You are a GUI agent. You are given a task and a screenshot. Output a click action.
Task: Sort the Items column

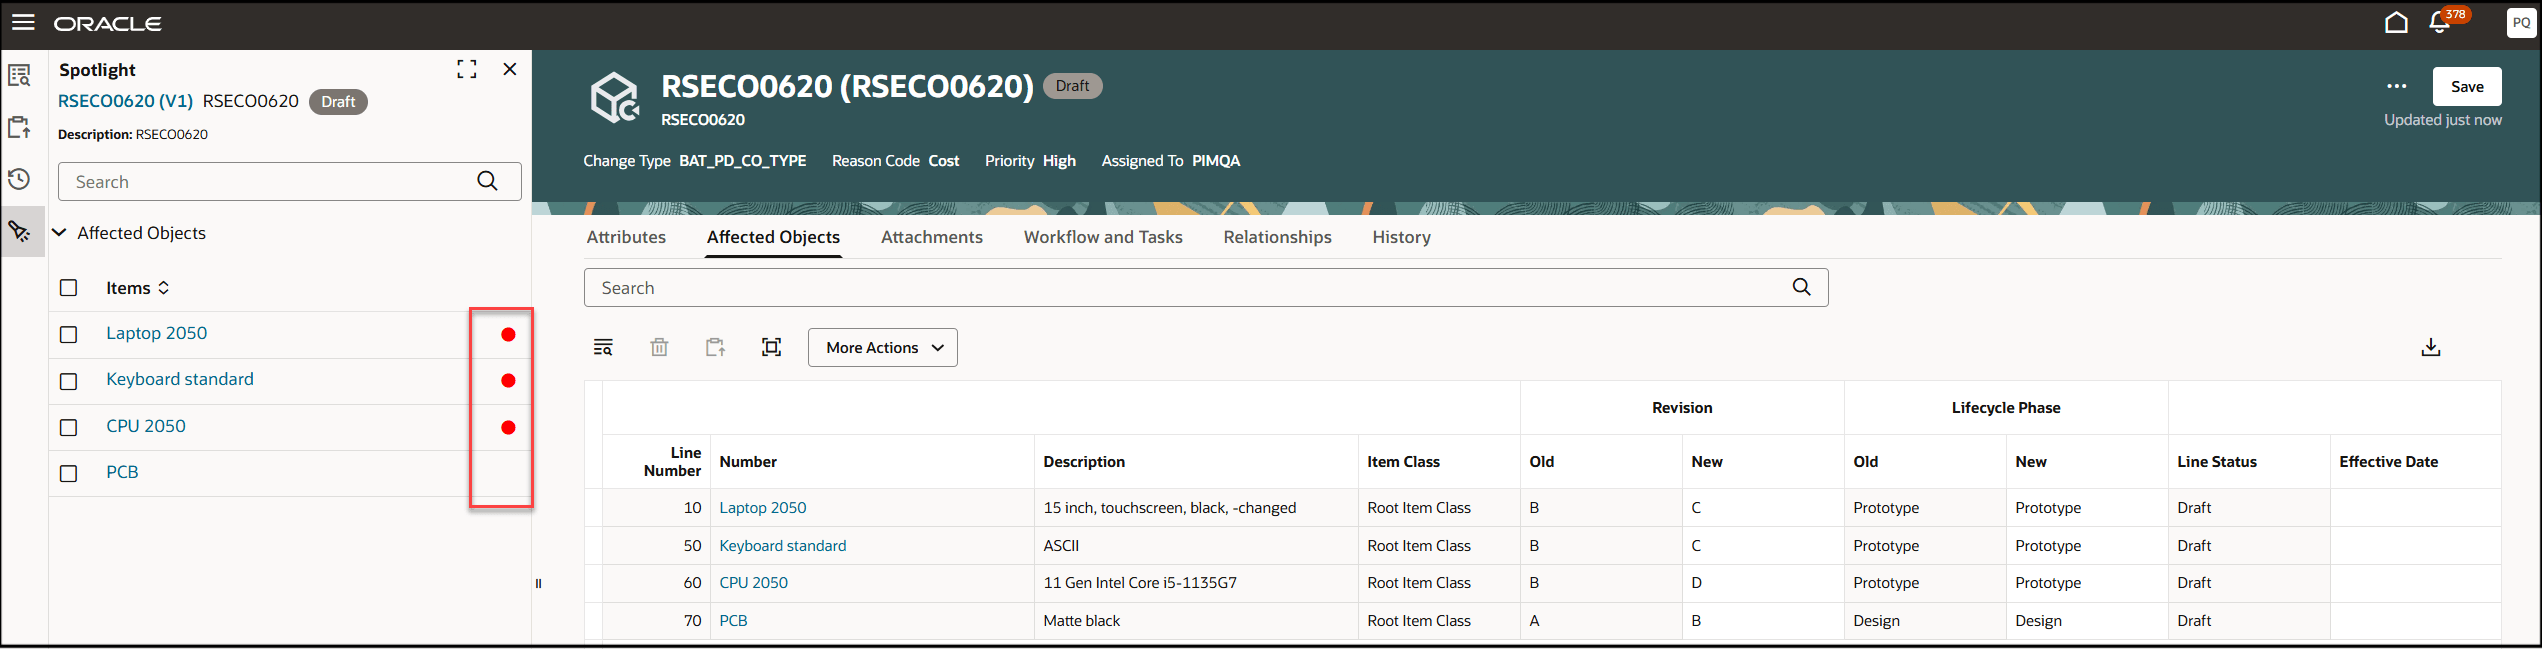pyautogui.click(x=163, y=288)
